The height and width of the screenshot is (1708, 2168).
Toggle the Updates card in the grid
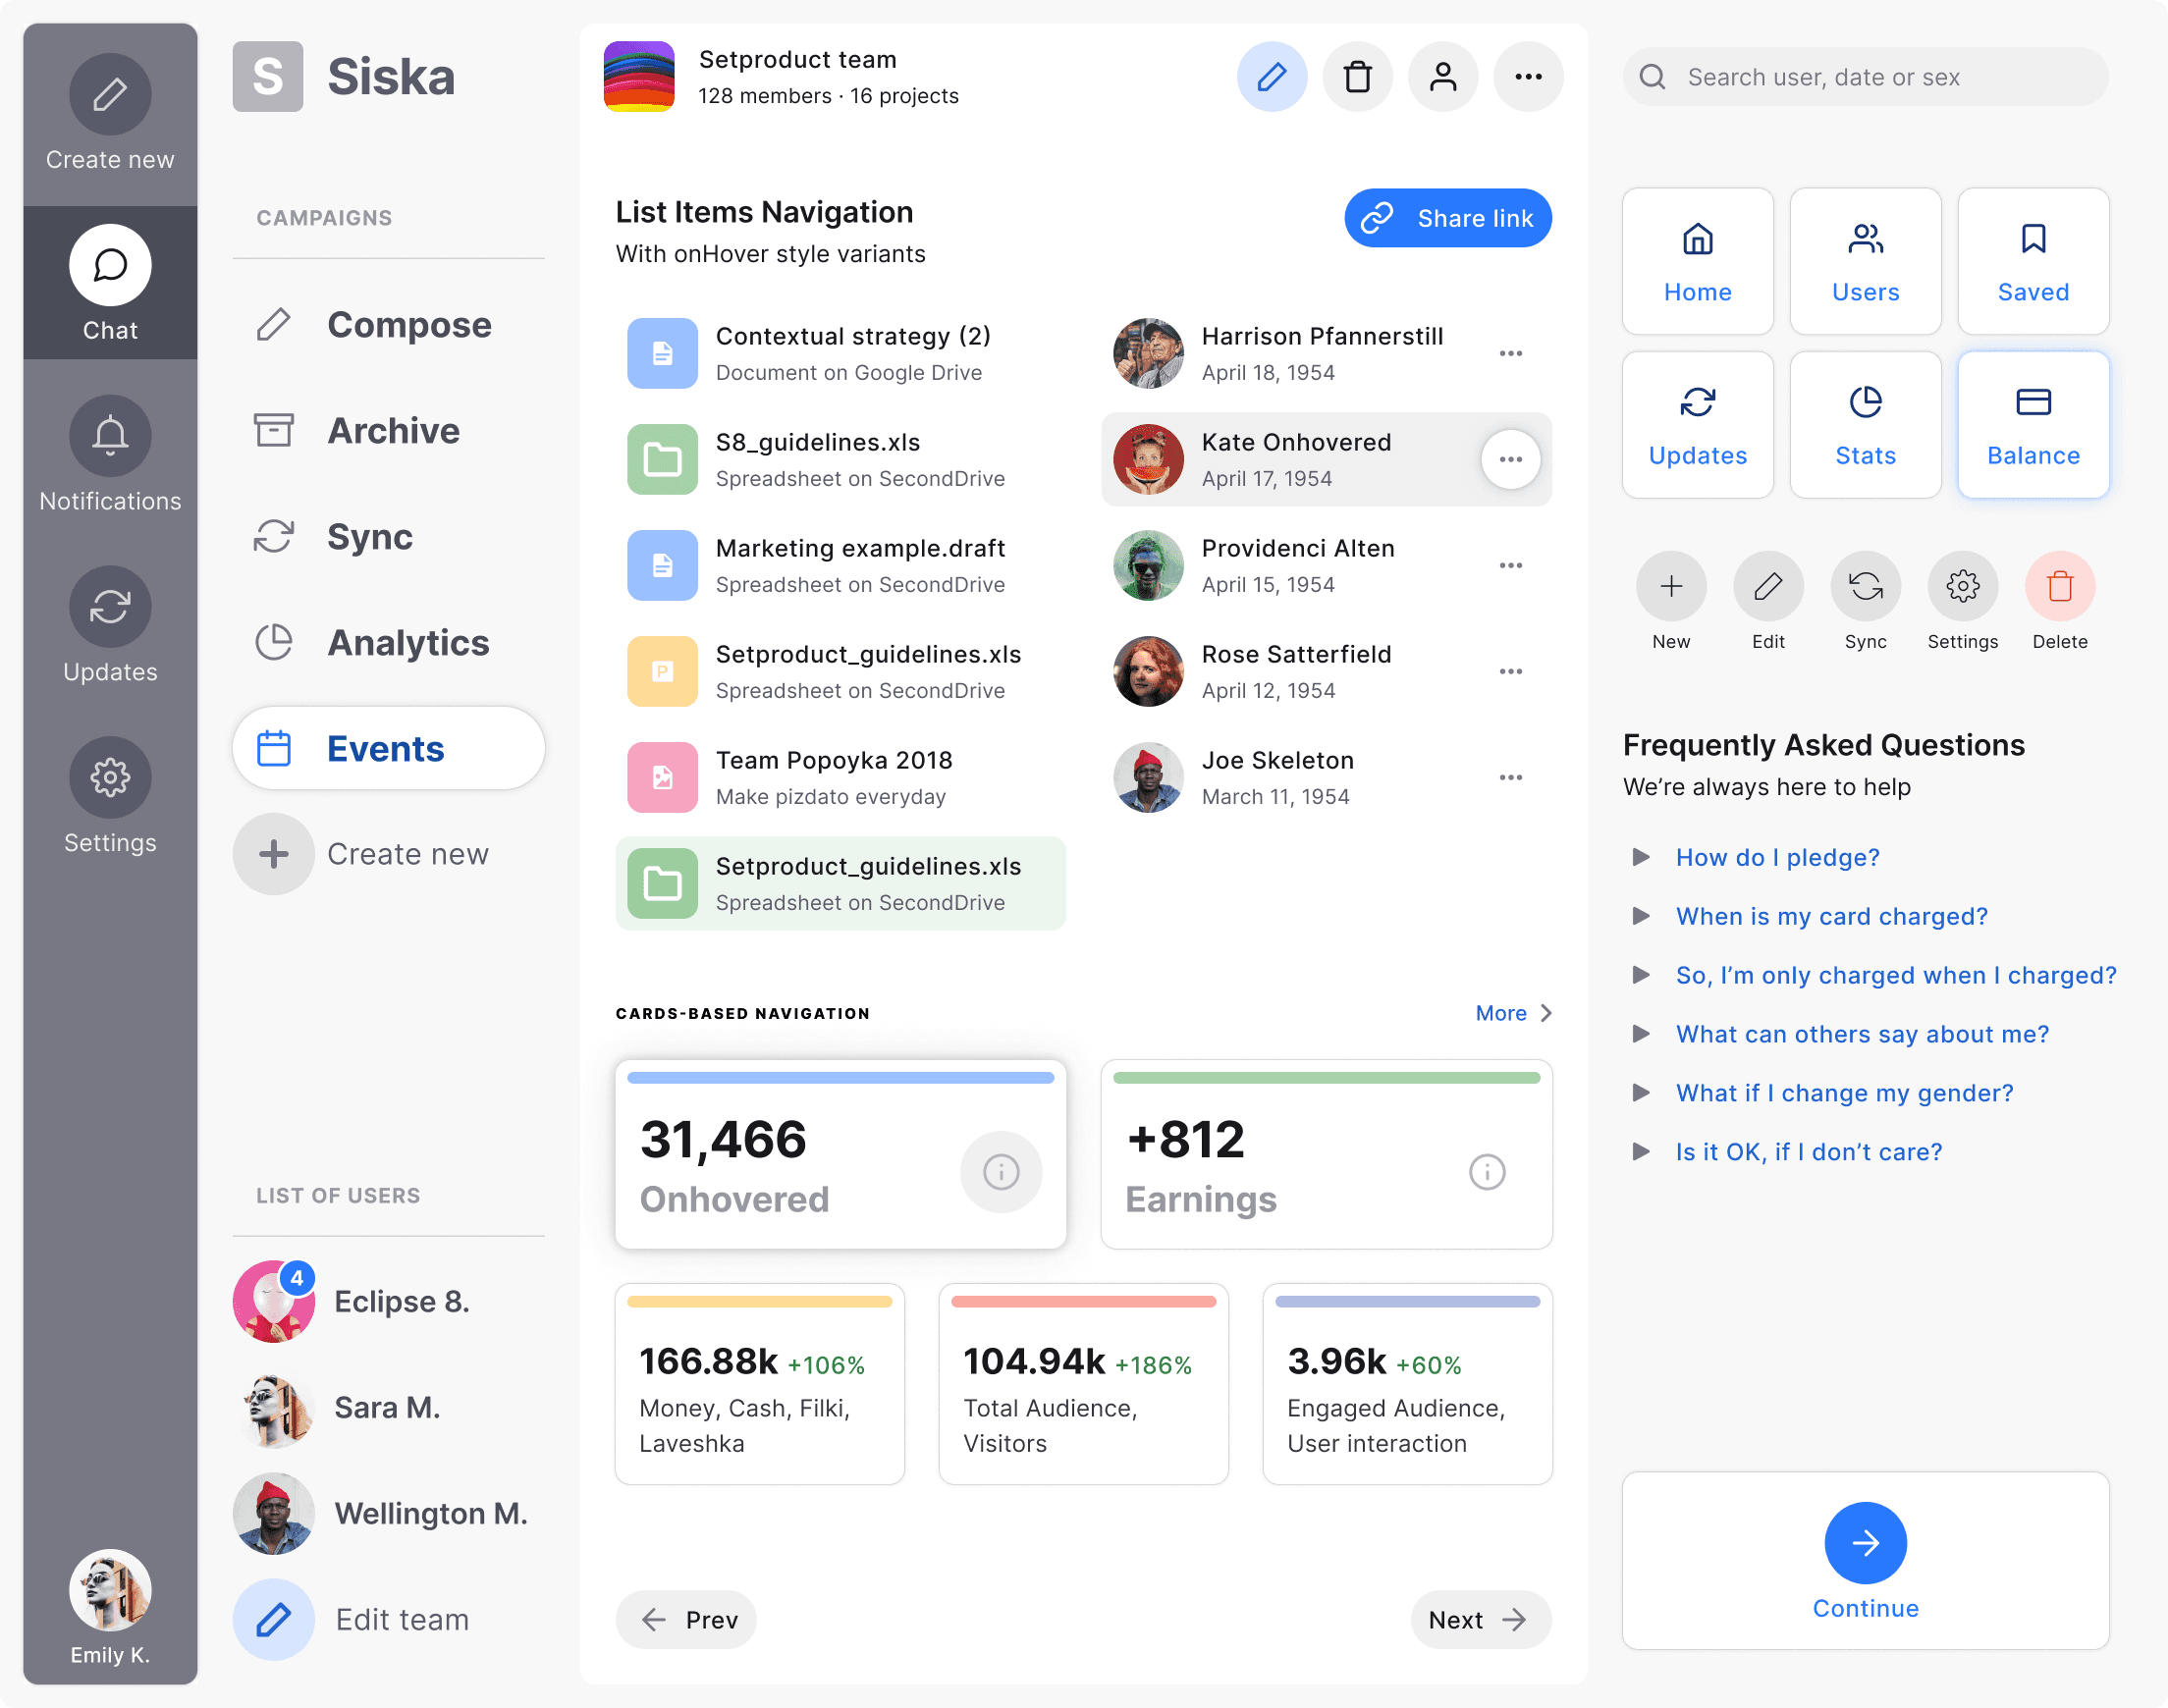[1697, 424]
